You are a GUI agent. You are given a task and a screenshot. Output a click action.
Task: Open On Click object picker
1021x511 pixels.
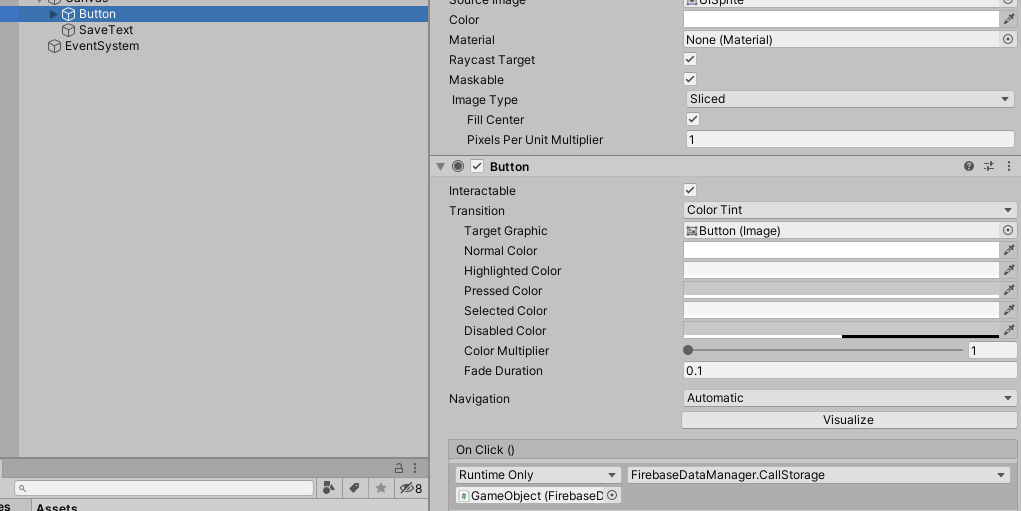tap(612, 495)
